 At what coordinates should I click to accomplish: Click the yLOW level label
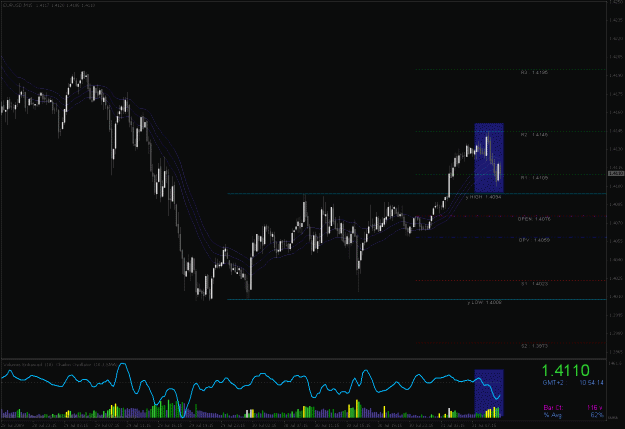point(484,303)
